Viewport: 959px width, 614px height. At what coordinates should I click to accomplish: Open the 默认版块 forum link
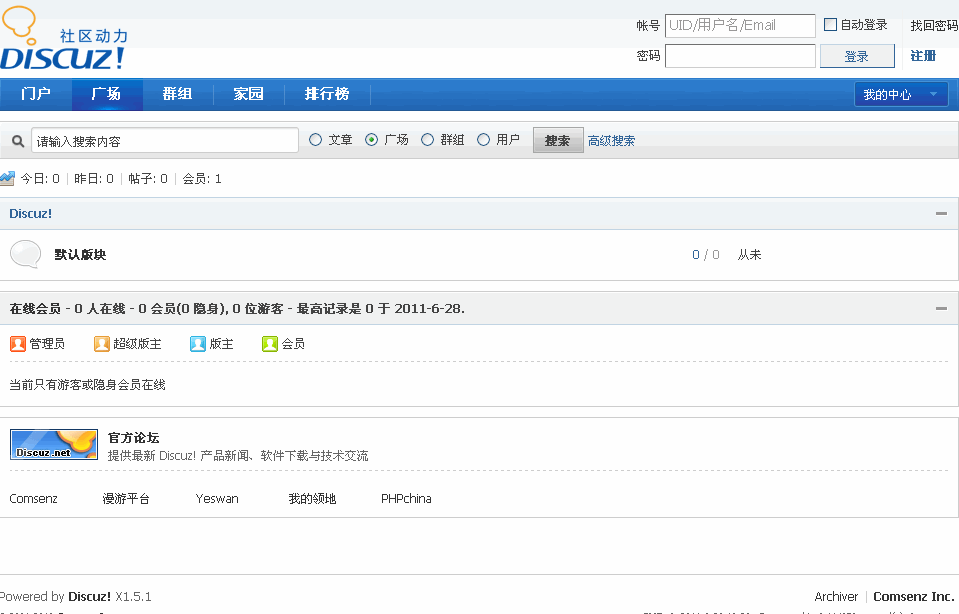80,254
